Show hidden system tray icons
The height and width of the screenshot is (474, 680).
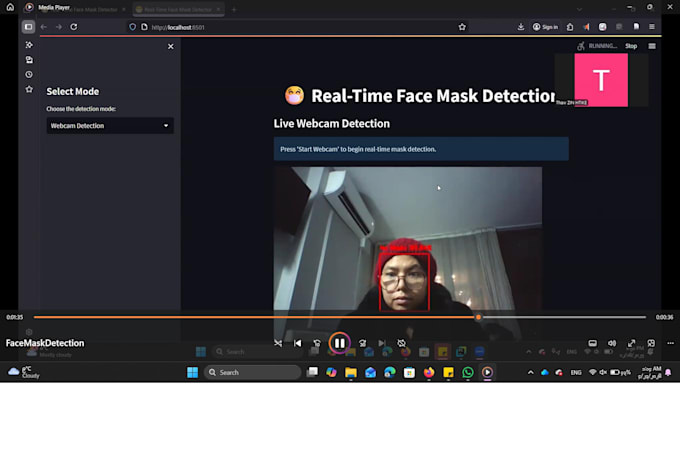tap(530, 373)
